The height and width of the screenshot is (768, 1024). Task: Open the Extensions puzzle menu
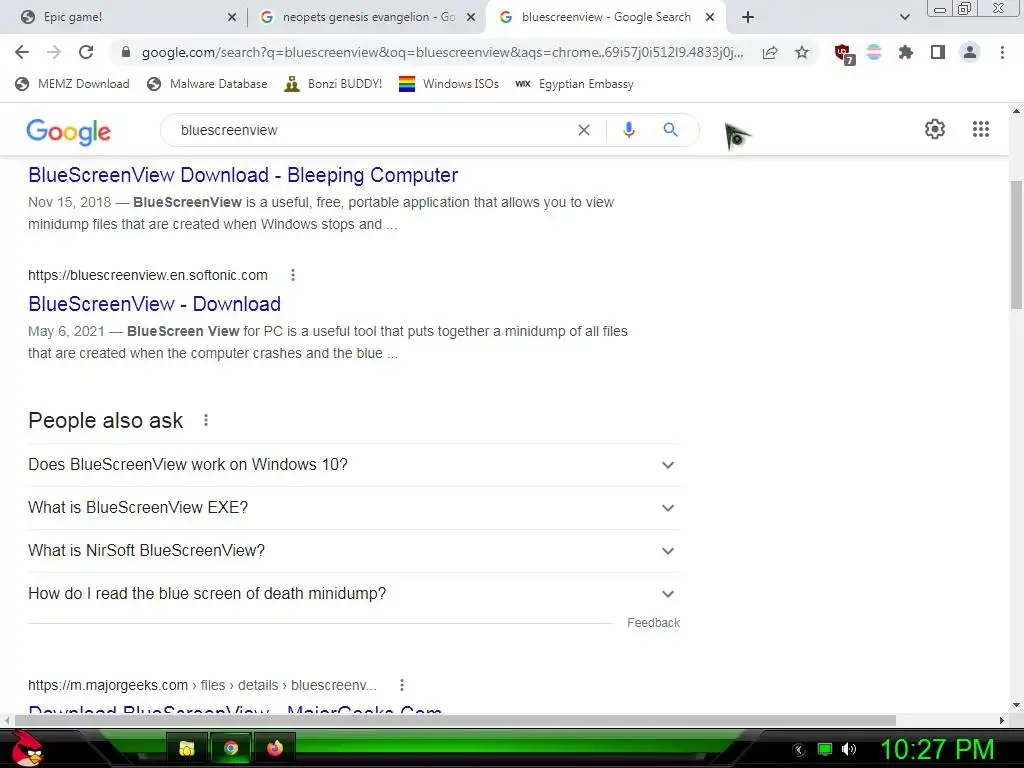906,52
